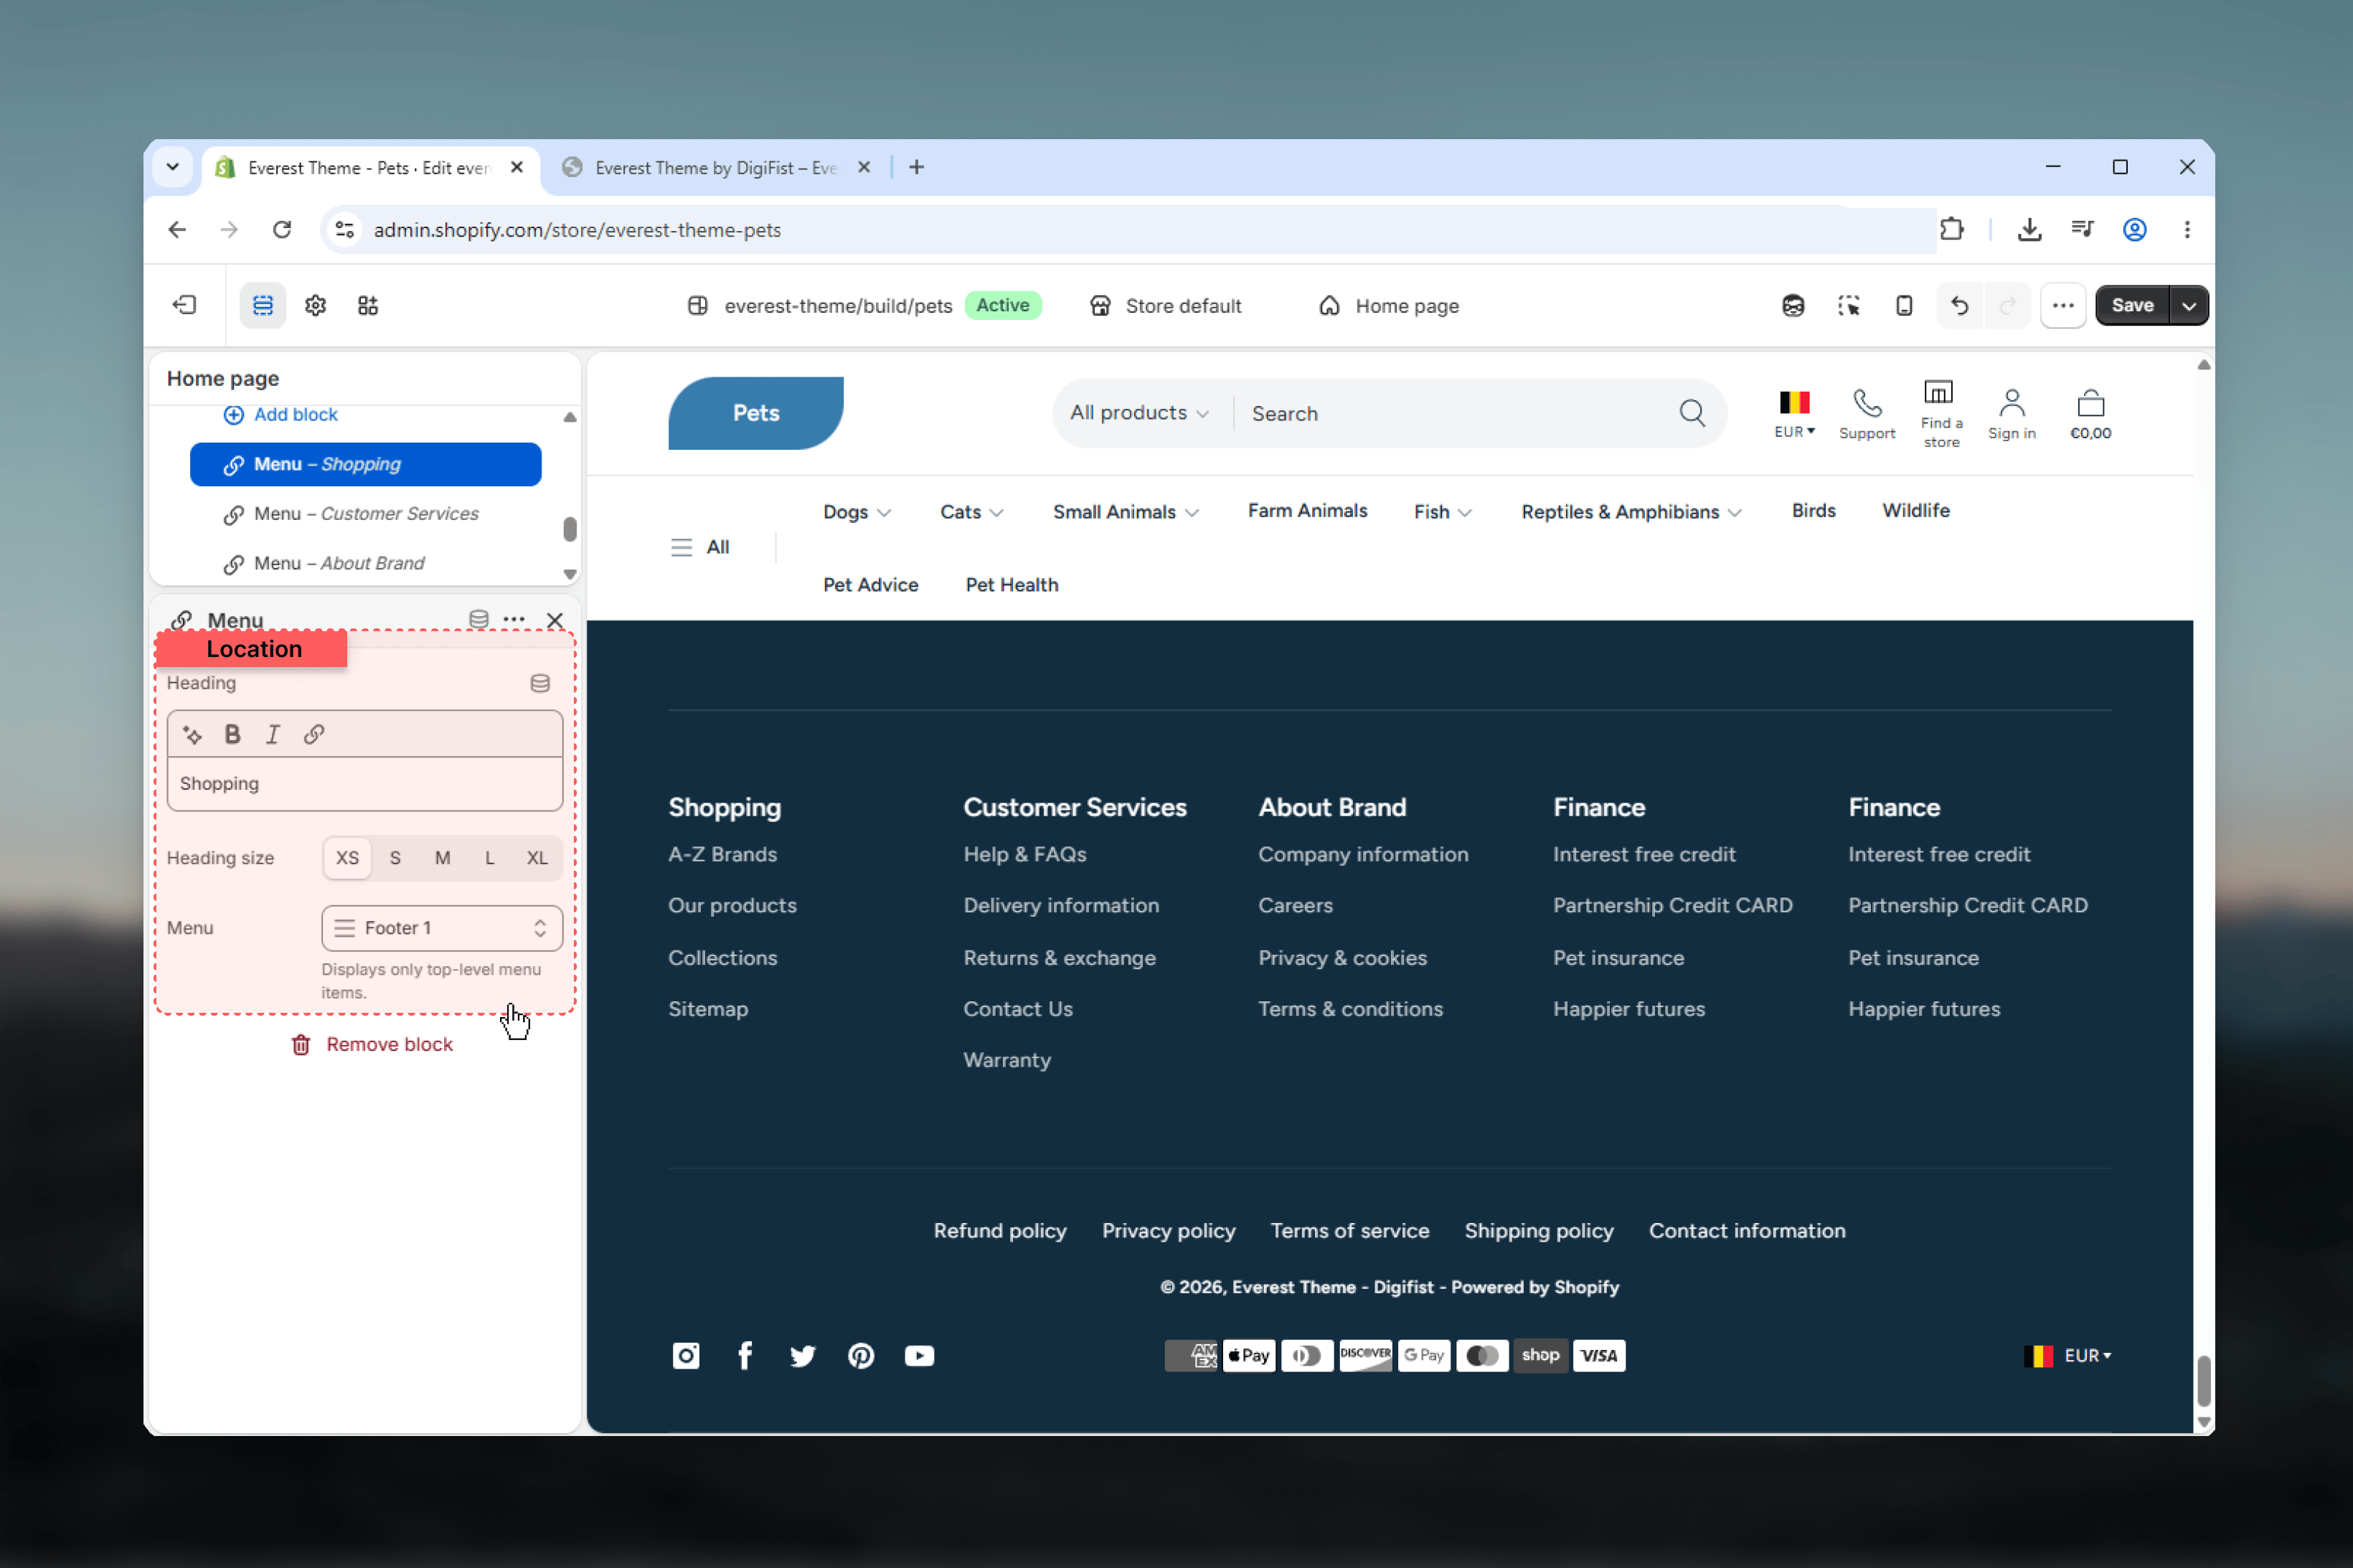Open Instagram footer social icon
2353x1568 pixels.
tap(685, 1355)
